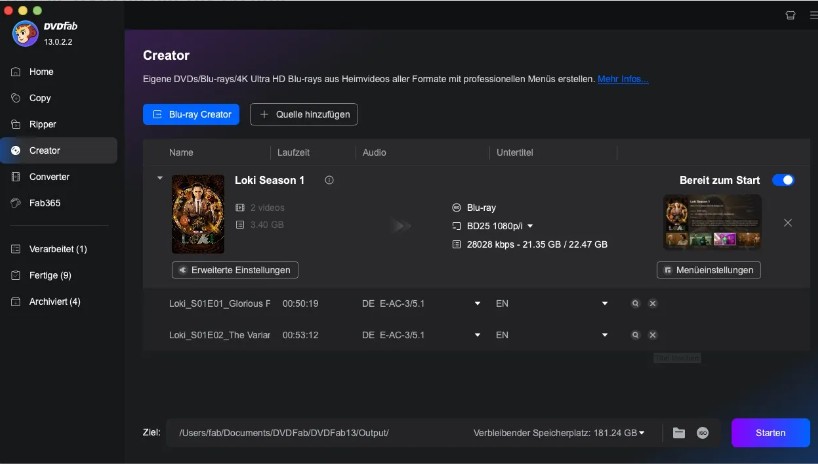This screenshot has height=464, width=818.
Task: Click the macOS green zoom button
Action: tap(37, 10)
